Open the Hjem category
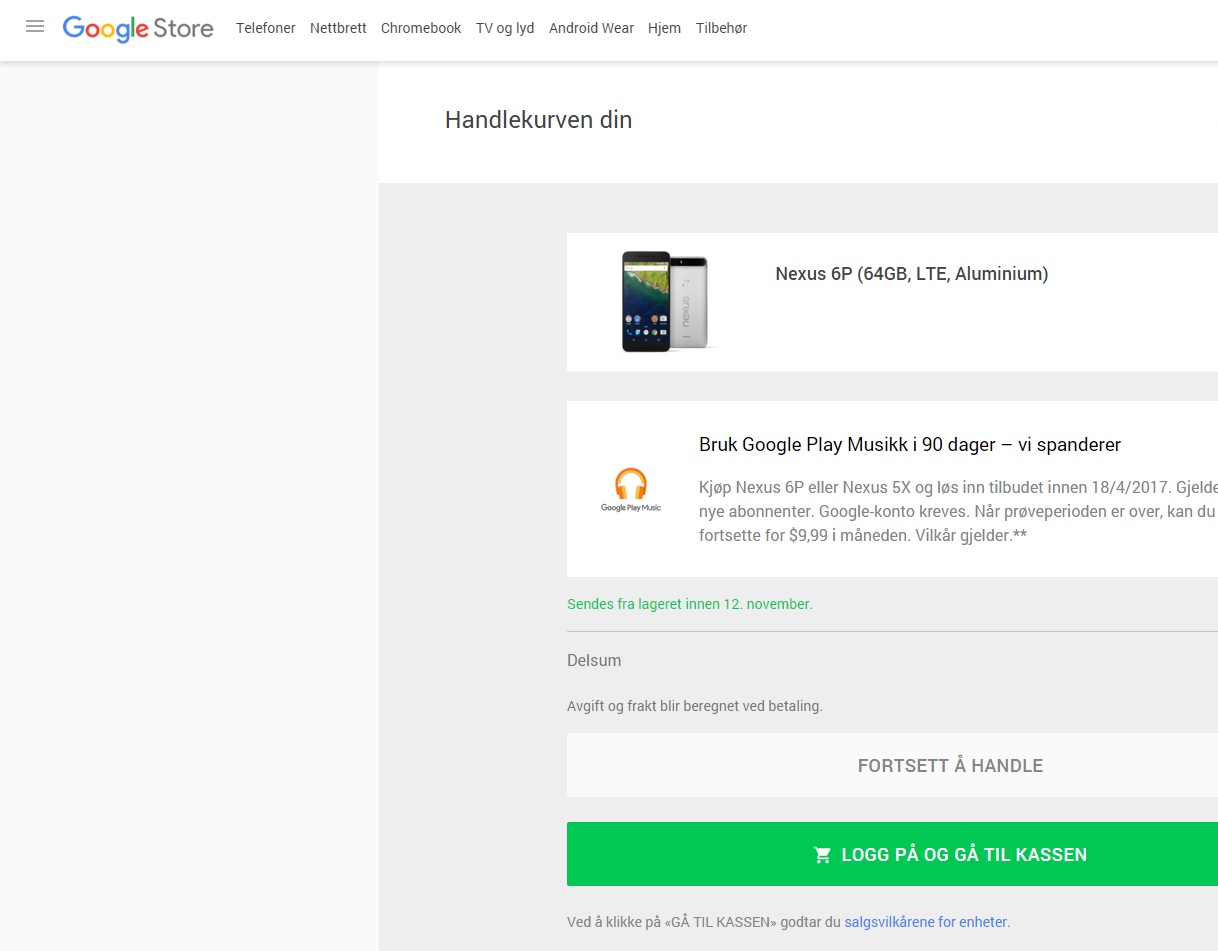Image resolution: width=1218 pixels, height=951 pixels. 664,28
